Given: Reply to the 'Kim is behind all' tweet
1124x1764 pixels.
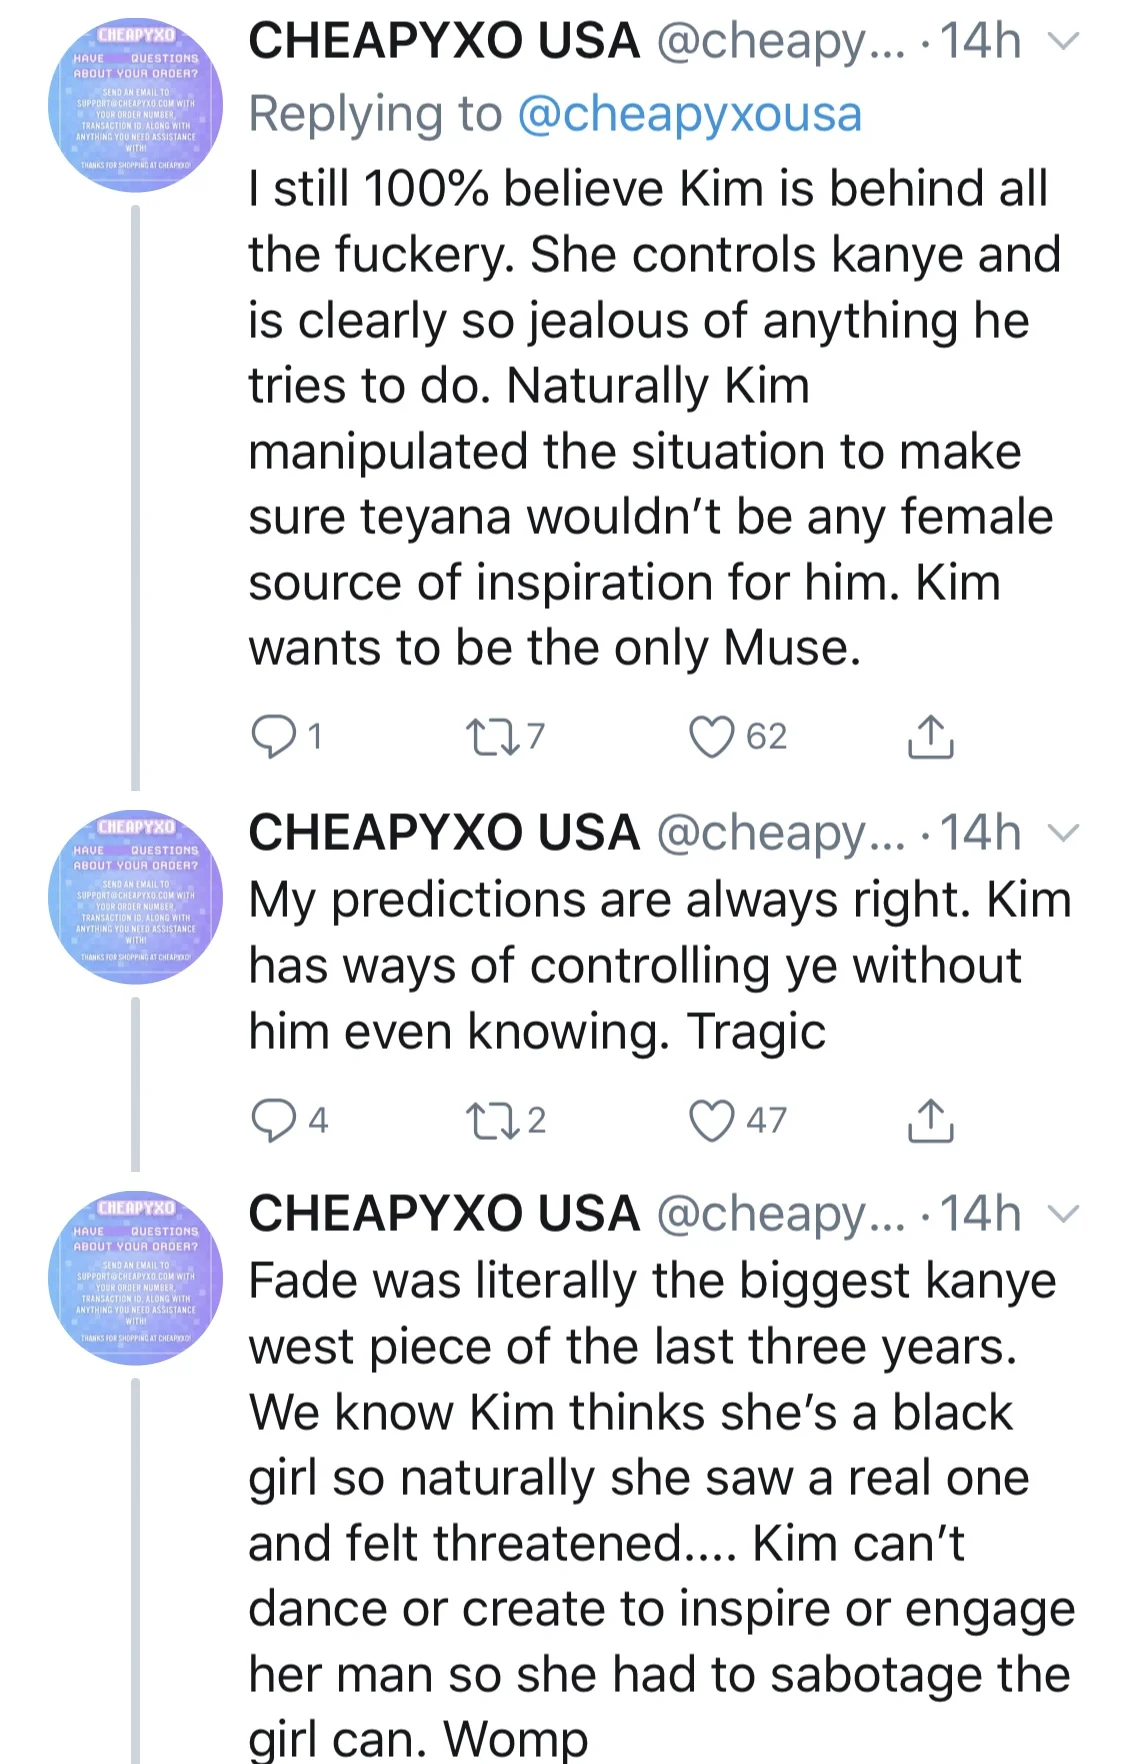Looking at the screenshot, I should [272, 737].
